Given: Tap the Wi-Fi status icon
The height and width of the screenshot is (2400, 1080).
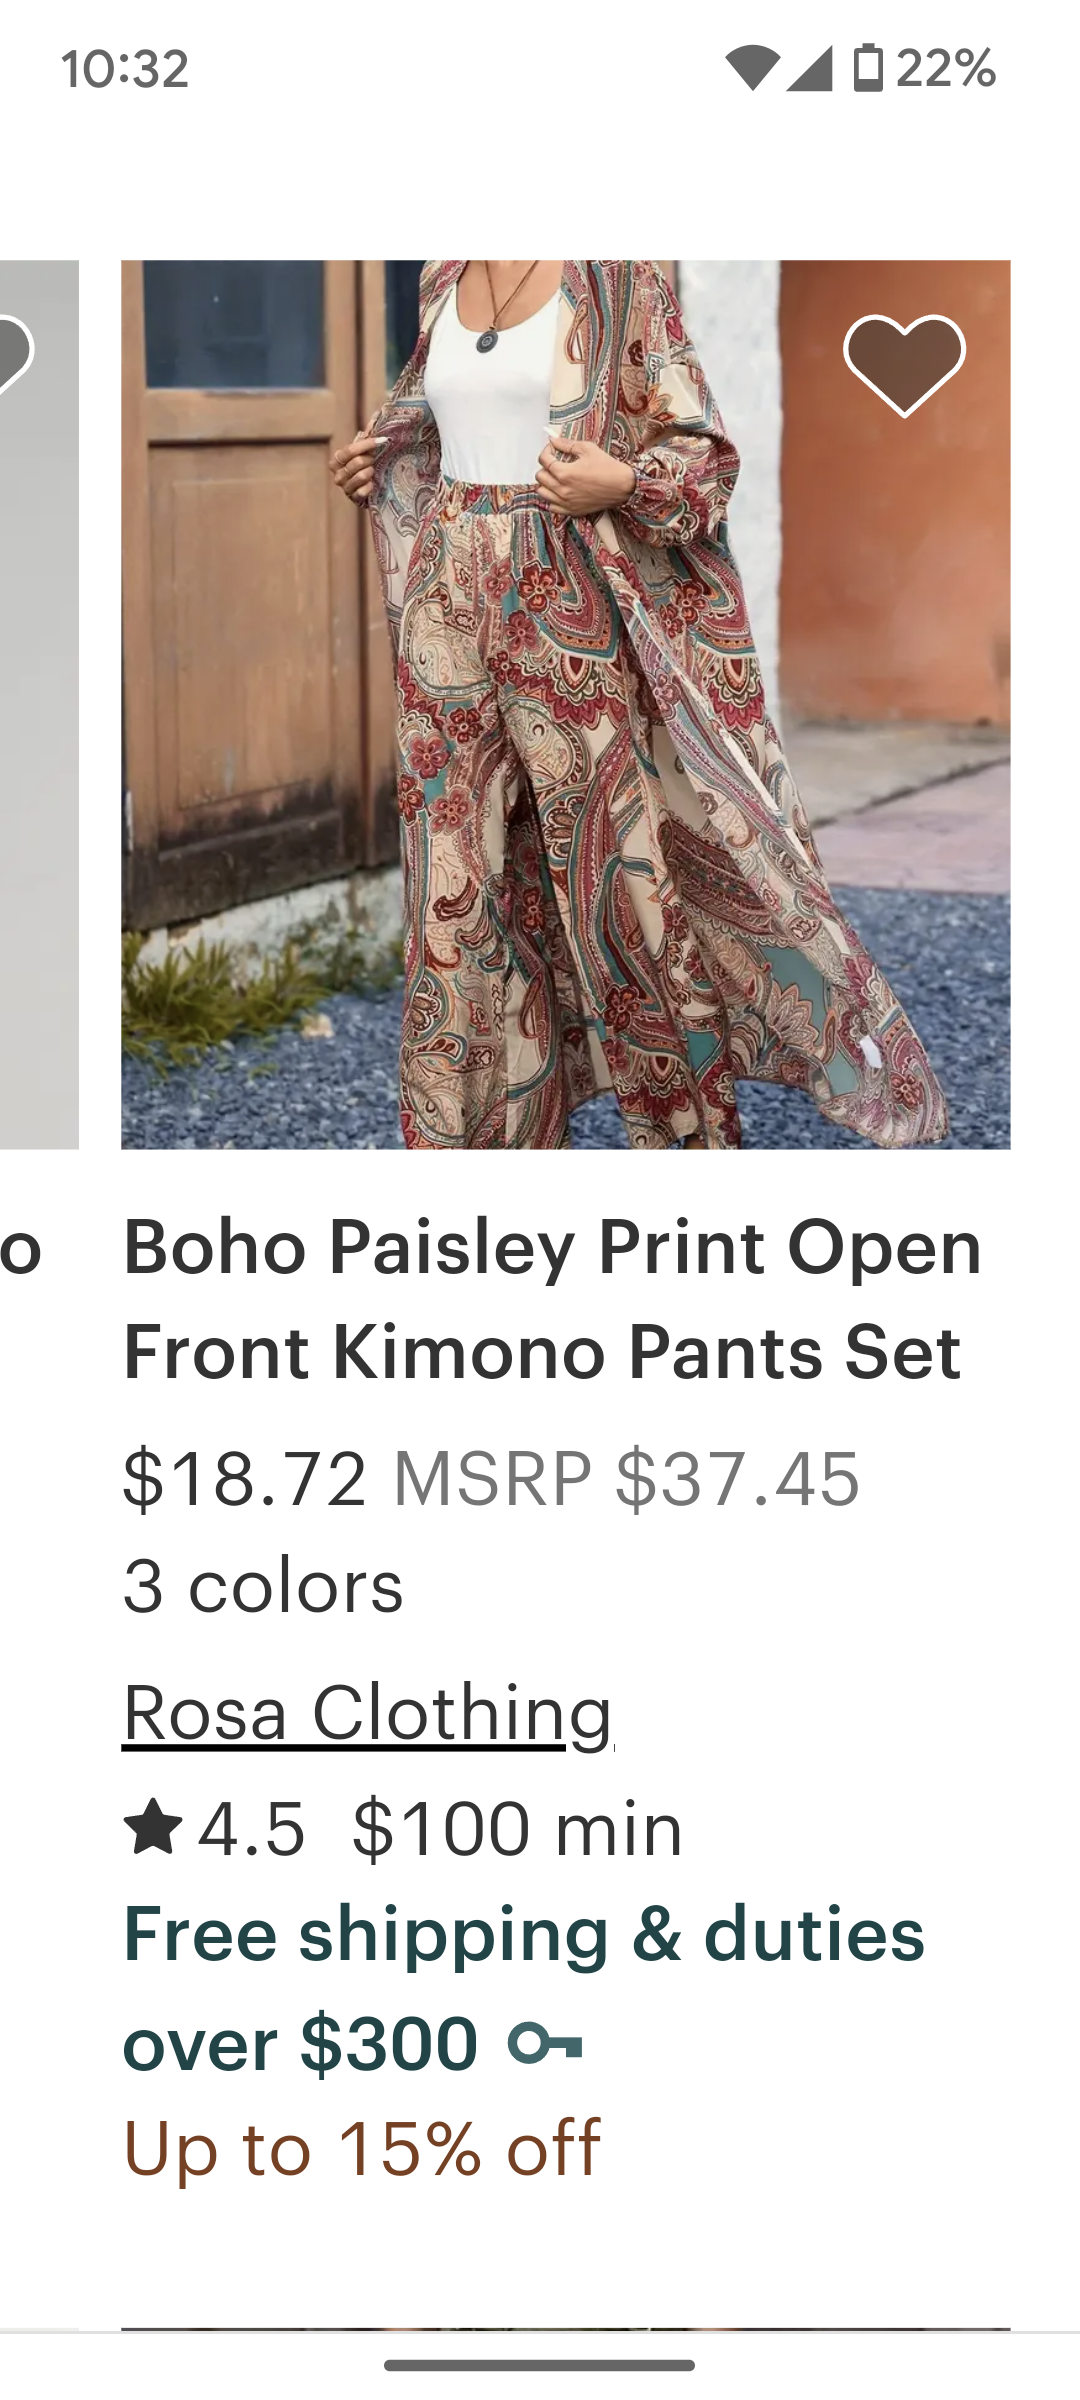Looking at the screenshot, I should tap(752, 68).
